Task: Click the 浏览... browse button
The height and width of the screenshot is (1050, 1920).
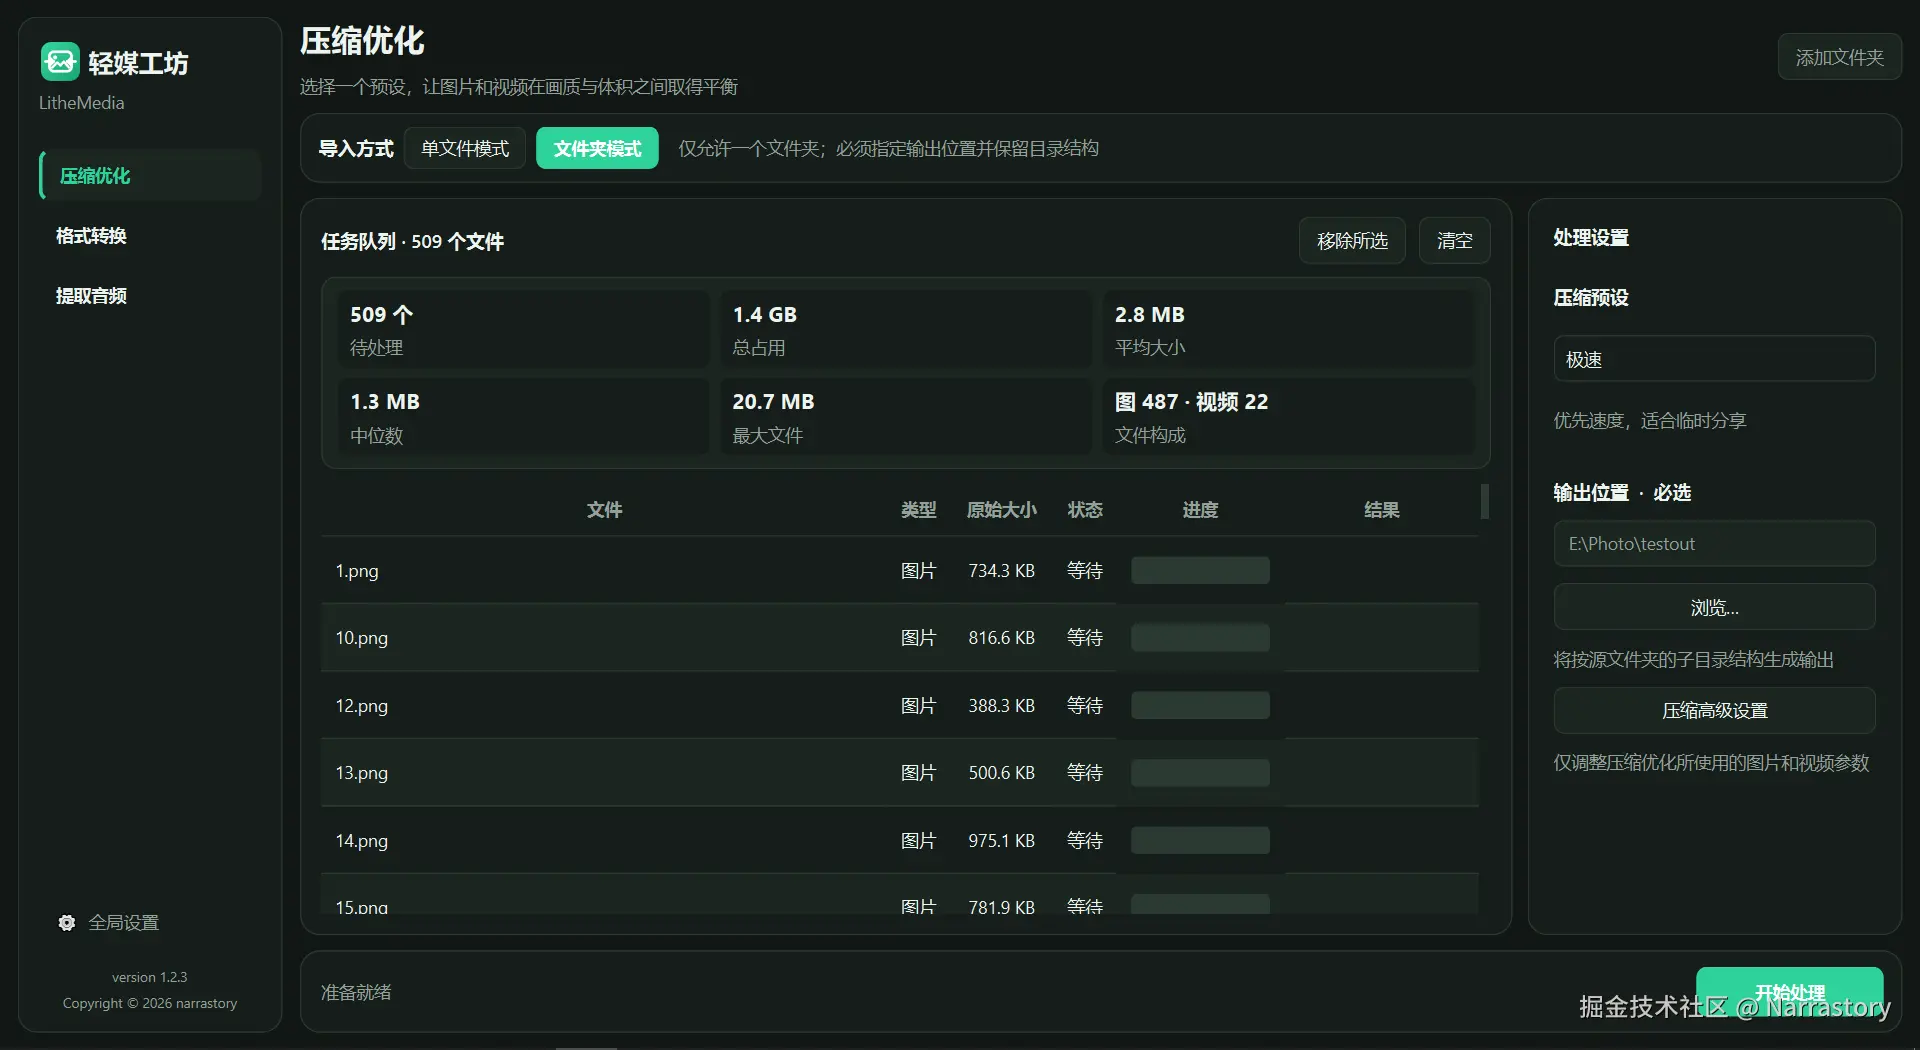Action: point(1714,607)
